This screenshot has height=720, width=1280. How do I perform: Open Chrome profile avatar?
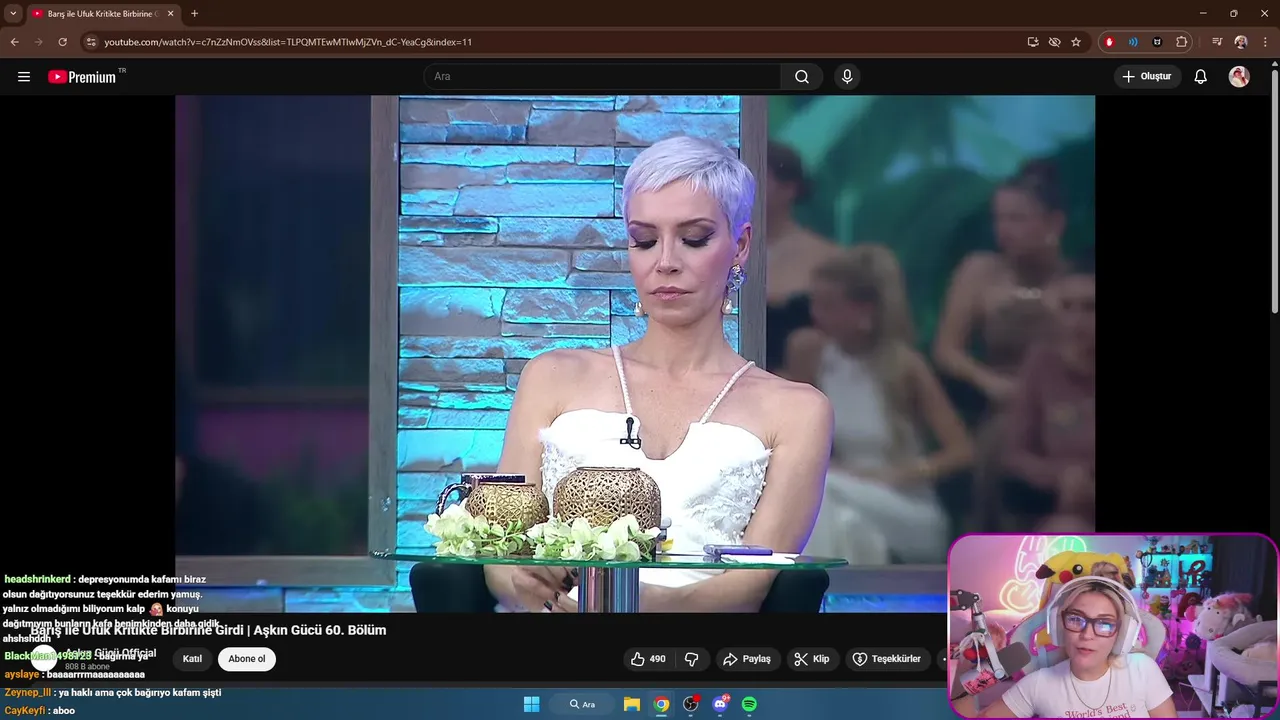coord(1241,42)
